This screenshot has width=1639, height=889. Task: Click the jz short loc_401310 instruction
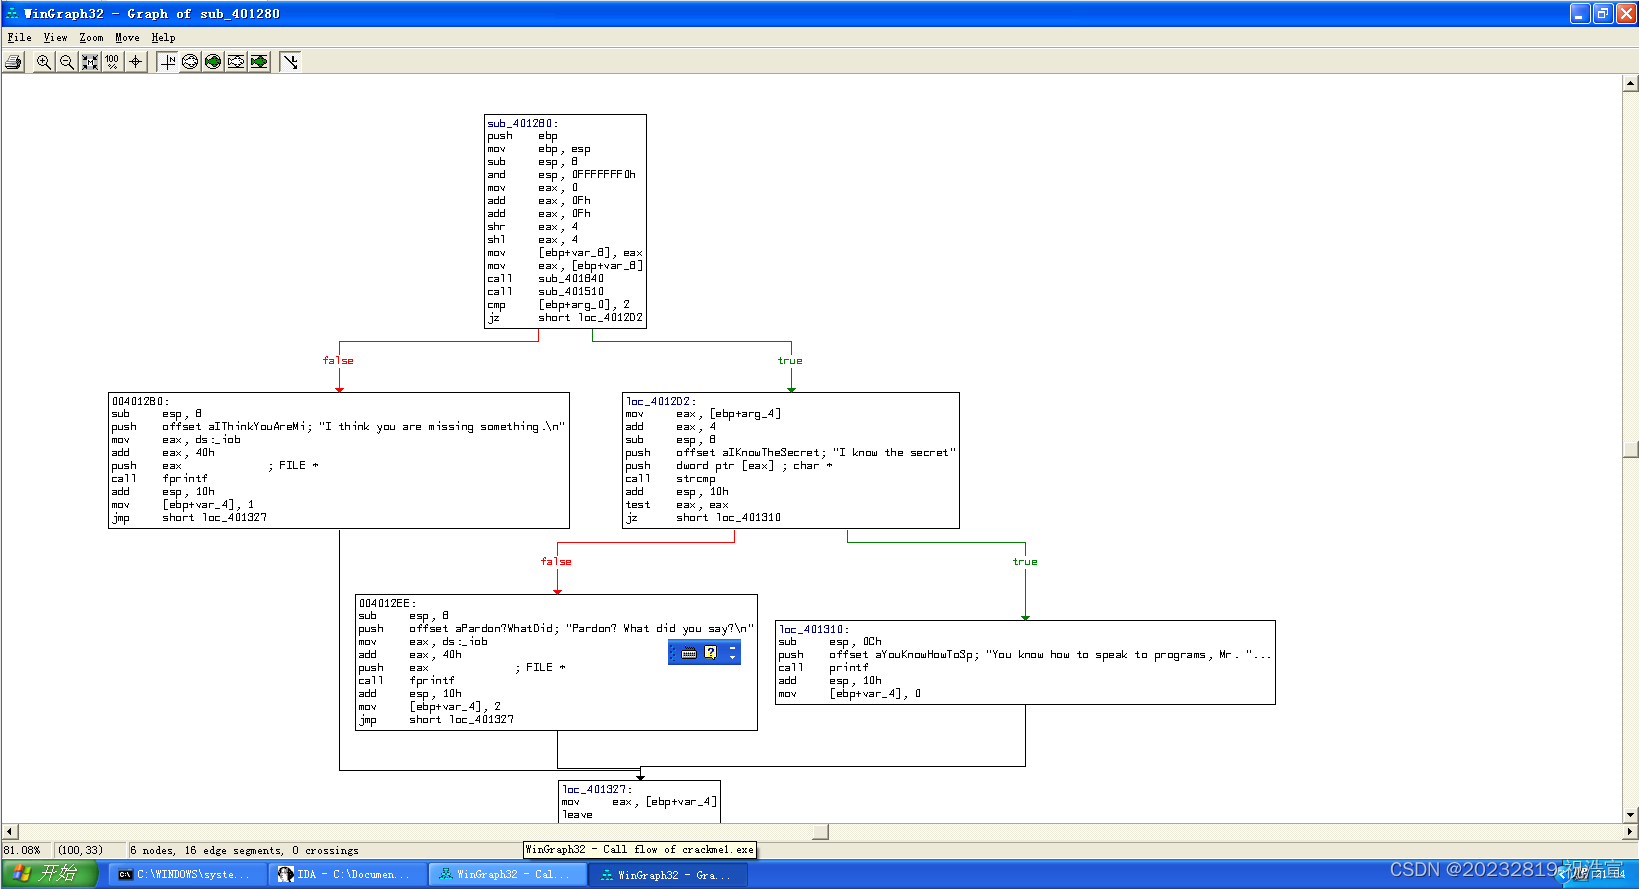click(703, 518)
